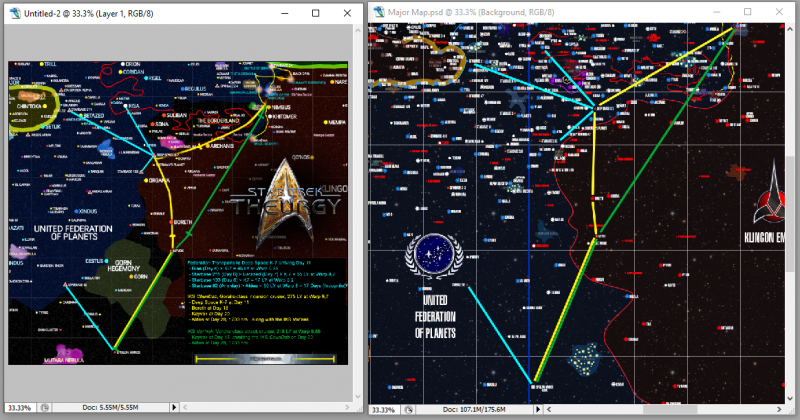Click horizontal scroll left arrow in Major Map.psd window
Viewport: 800px width, 420px height.
point(549,409)
